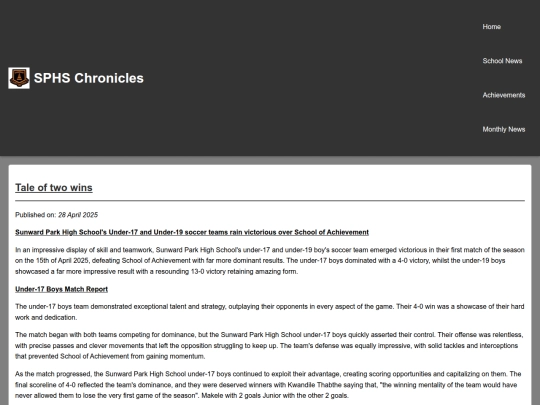This screenshot has width=540, height=405.
Task: Click the paragraph starting 'In an impressive display'
Action: (270, 261)
